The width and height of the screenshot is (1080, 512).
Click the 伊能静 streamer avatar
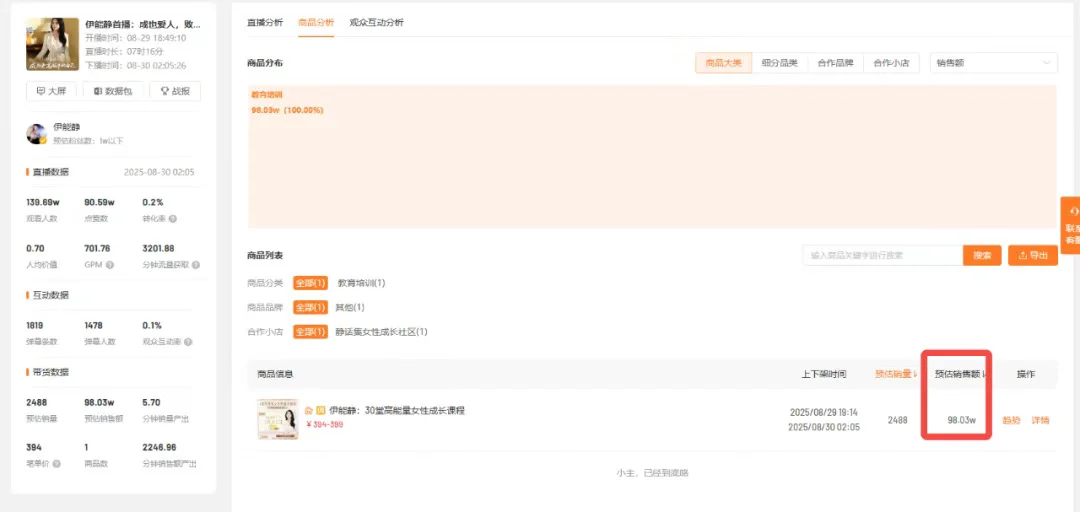37,134
